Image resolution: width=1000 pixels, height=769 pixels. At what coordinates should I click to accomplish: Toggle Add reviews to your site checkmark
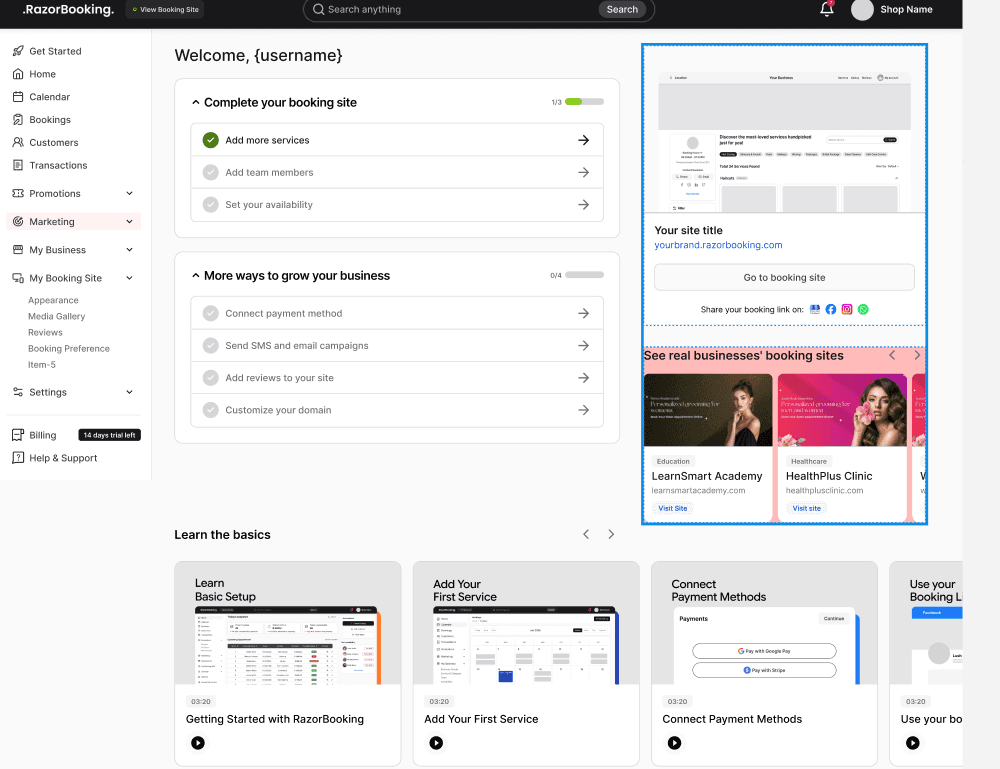coord(210,377)
